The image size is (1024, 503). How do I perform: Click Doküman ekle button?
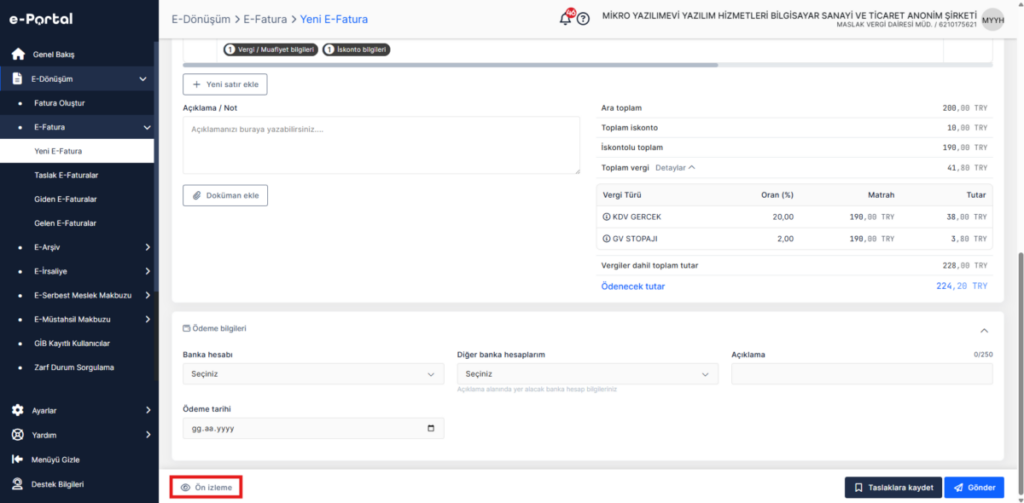pyautogui.click(x=225, y=195)
